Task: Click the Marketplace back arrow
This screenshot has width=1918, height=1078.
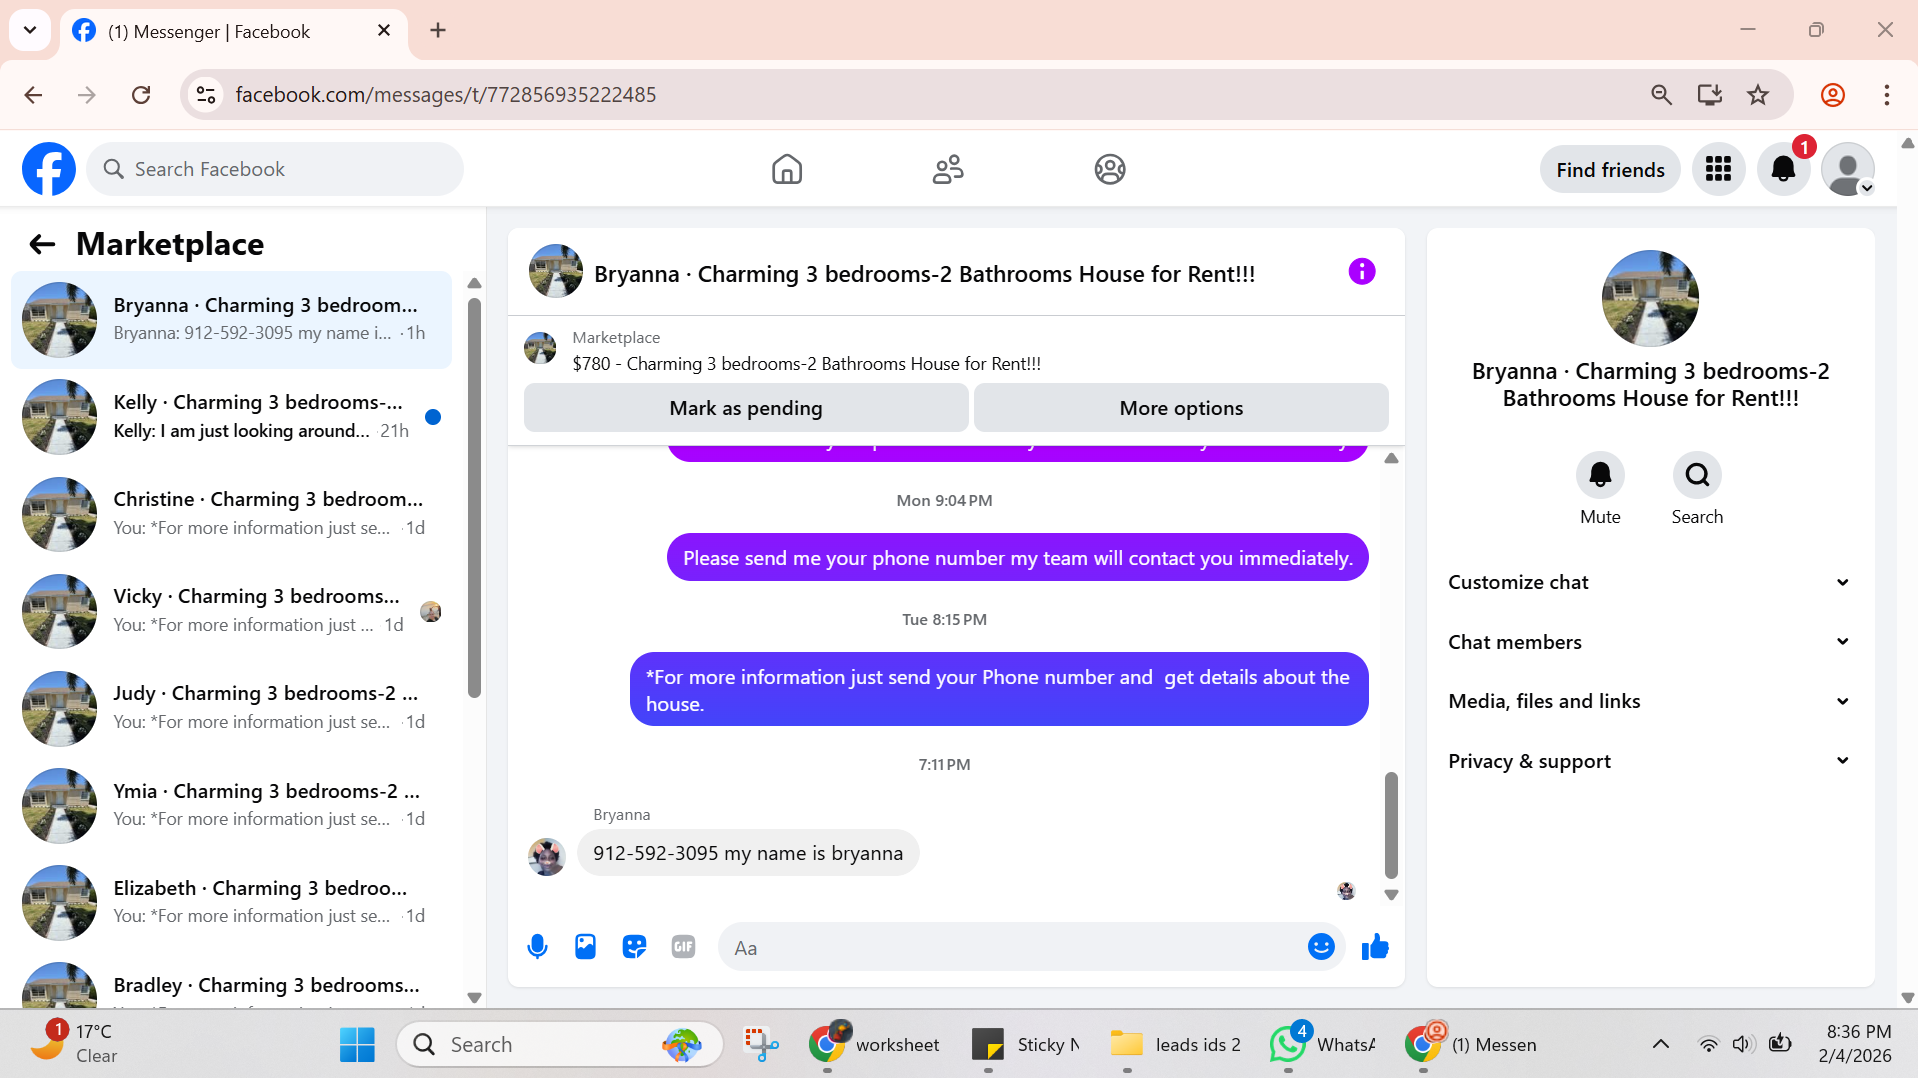Action: coord(42,244)
